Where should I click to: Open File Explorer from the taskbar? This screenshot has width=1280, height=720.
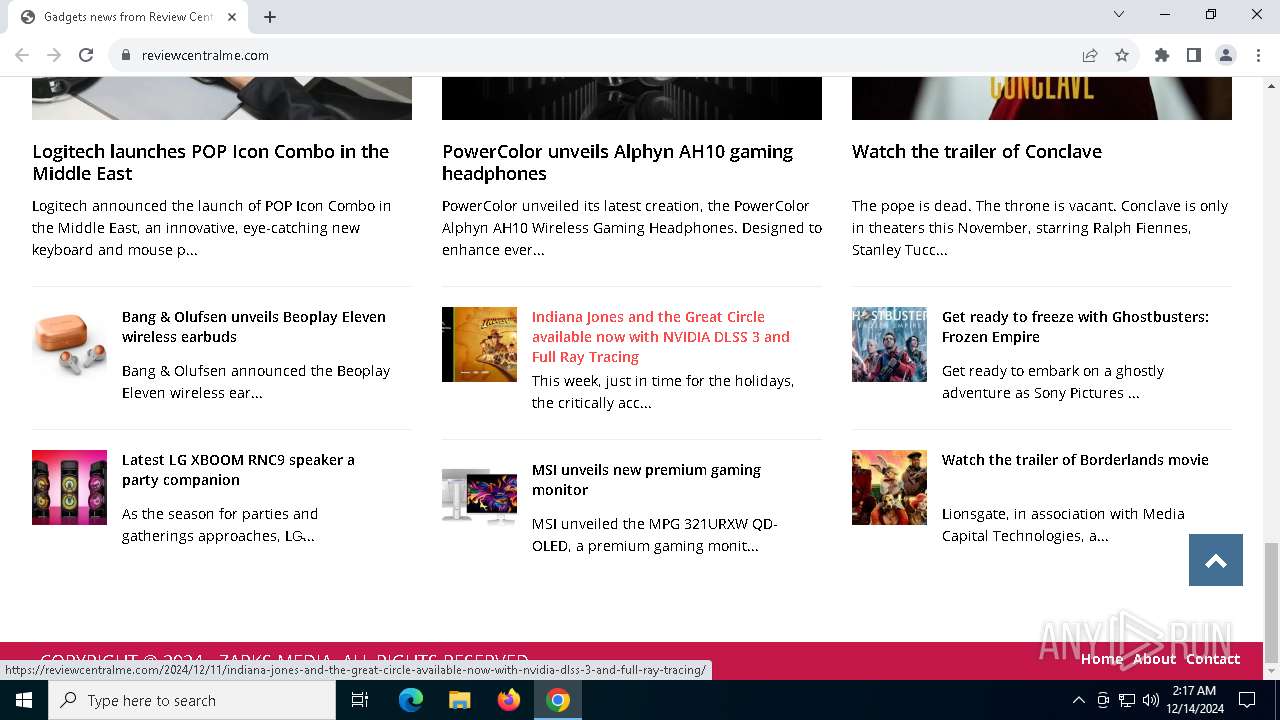click(x=459, y=700)
